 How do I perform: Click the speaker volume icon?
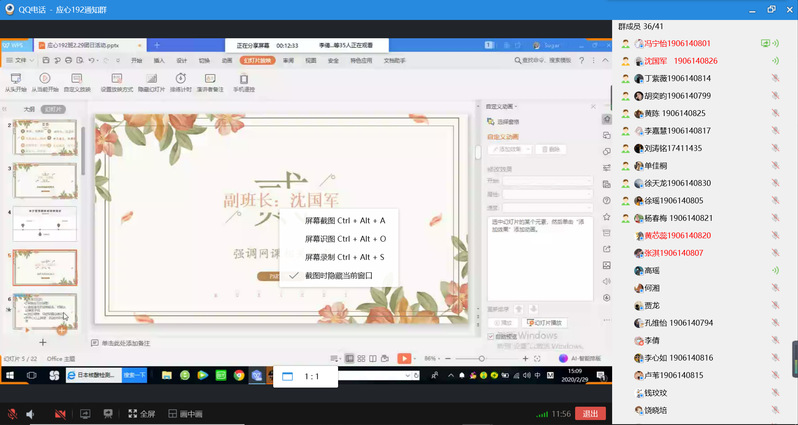click(x=31, y=413)
